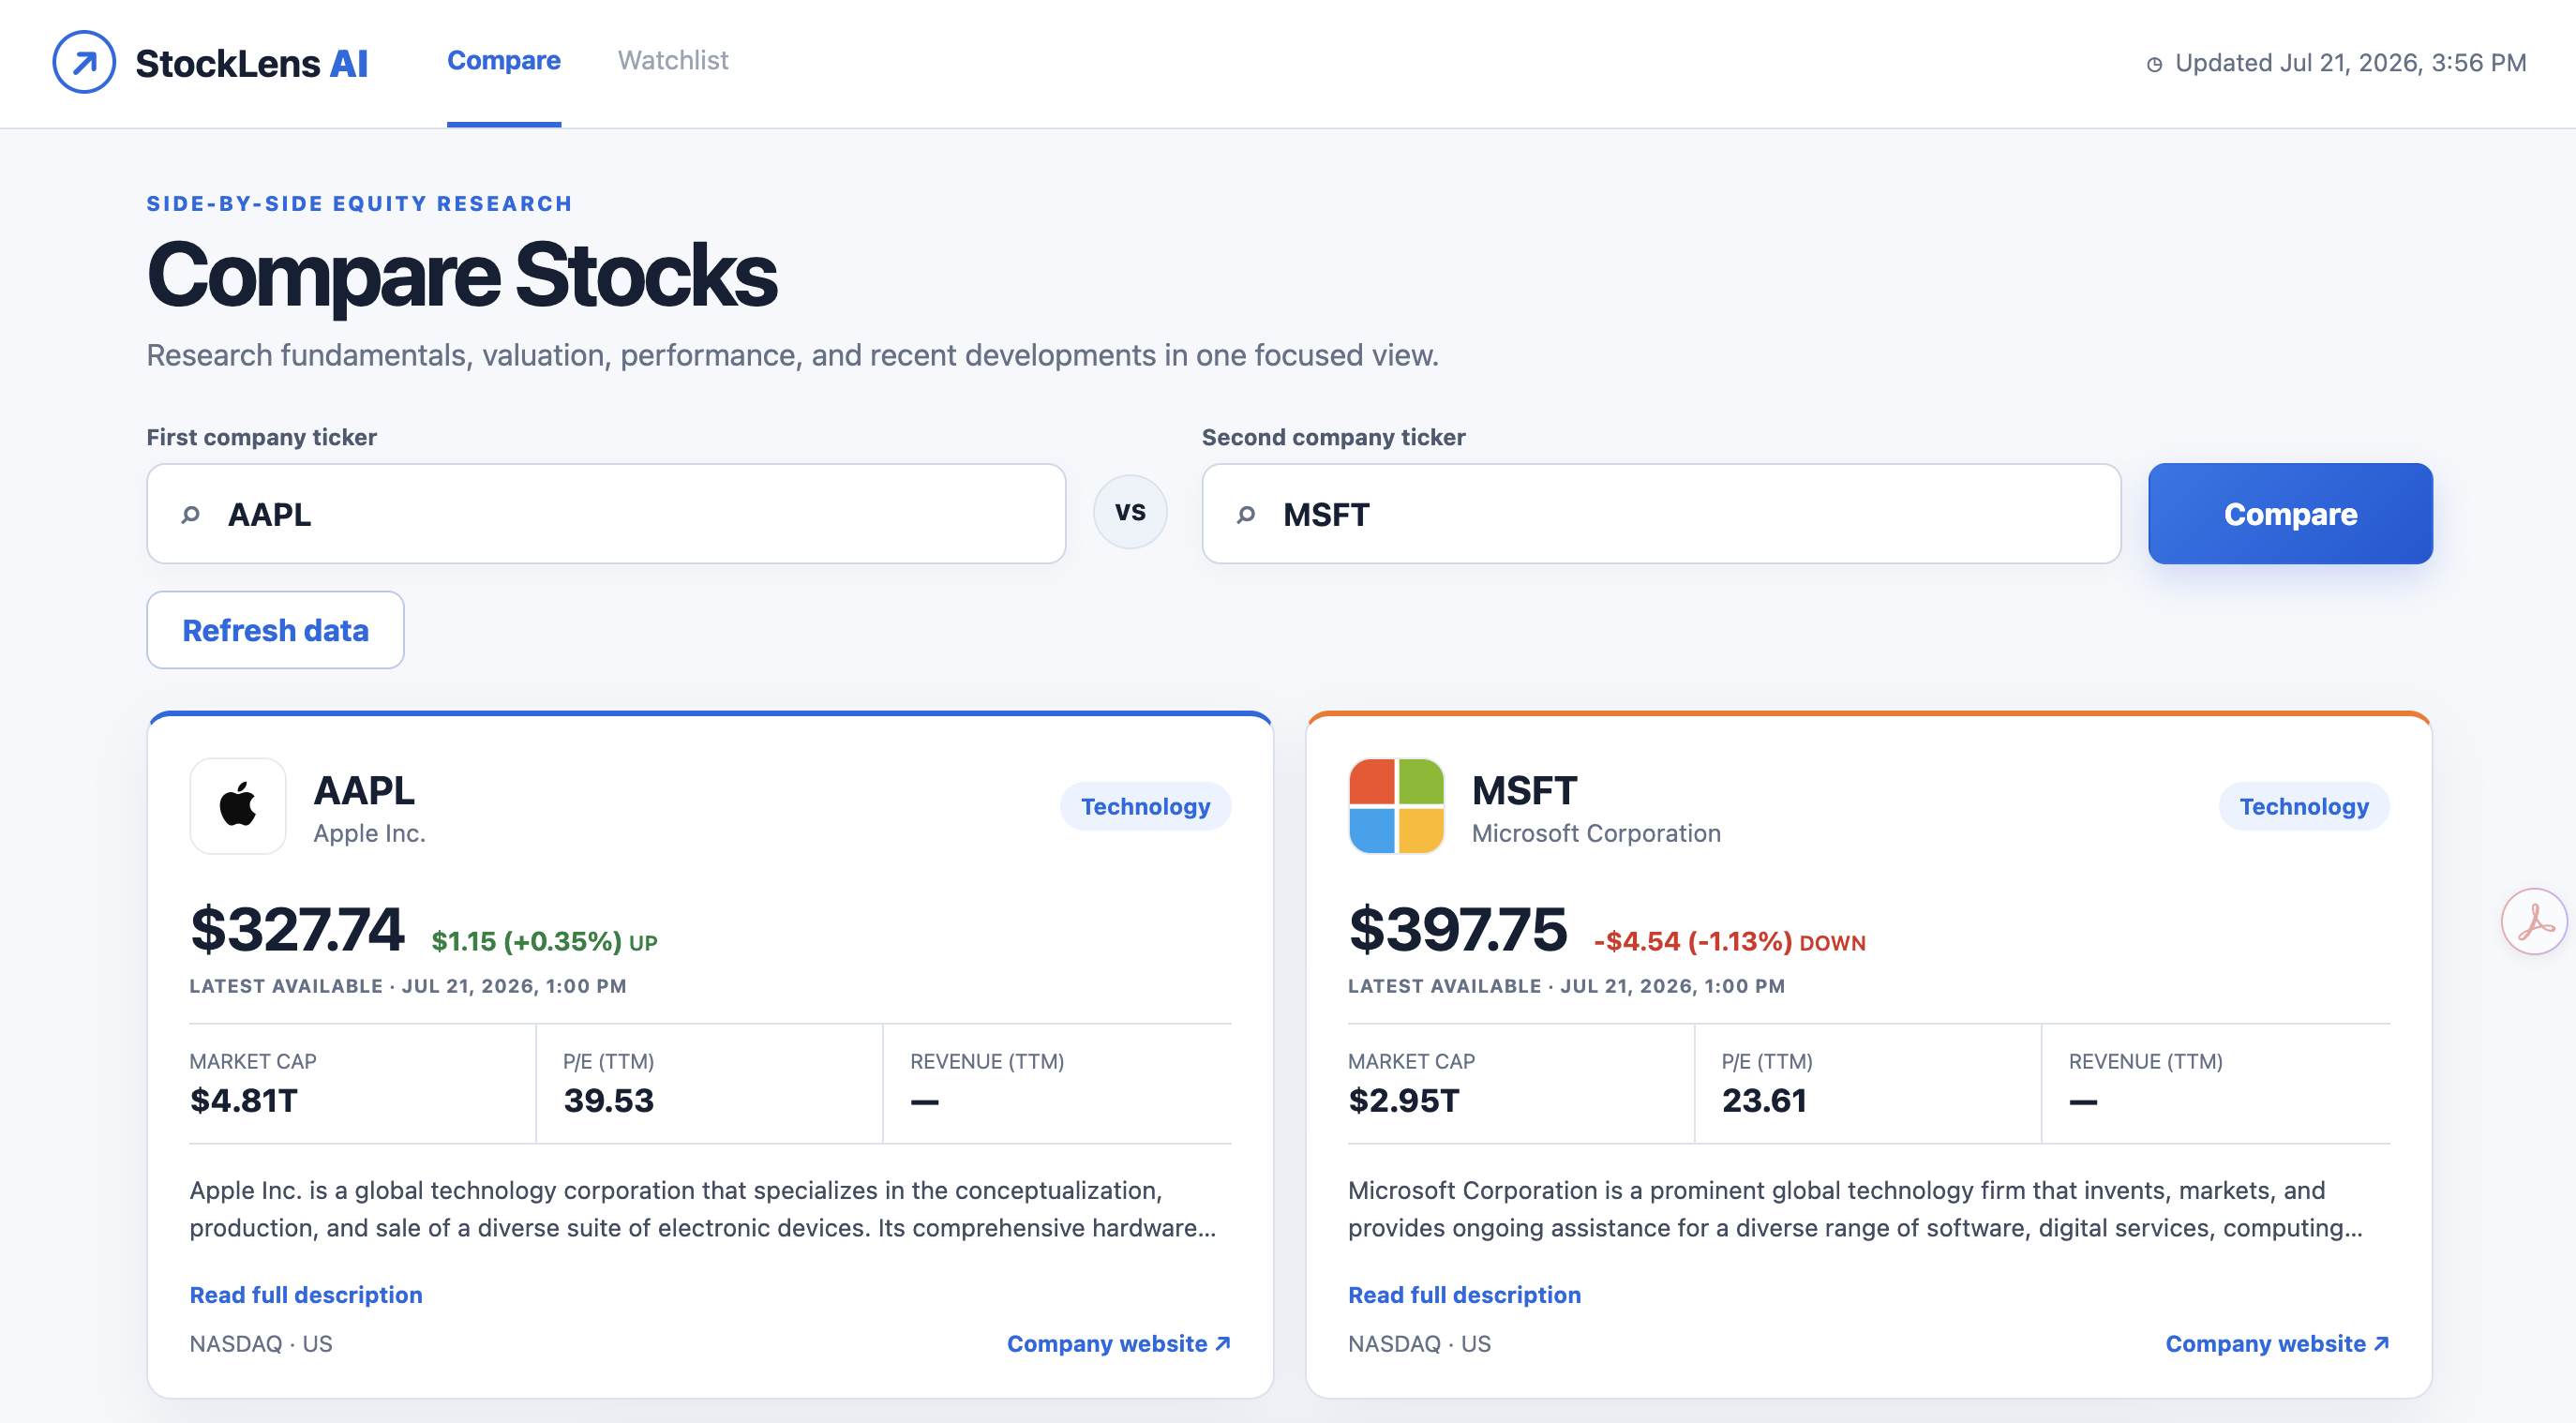Select the Compare tab in header
Viewport: 2576px width, 1423px height.
tap(504, 60)
